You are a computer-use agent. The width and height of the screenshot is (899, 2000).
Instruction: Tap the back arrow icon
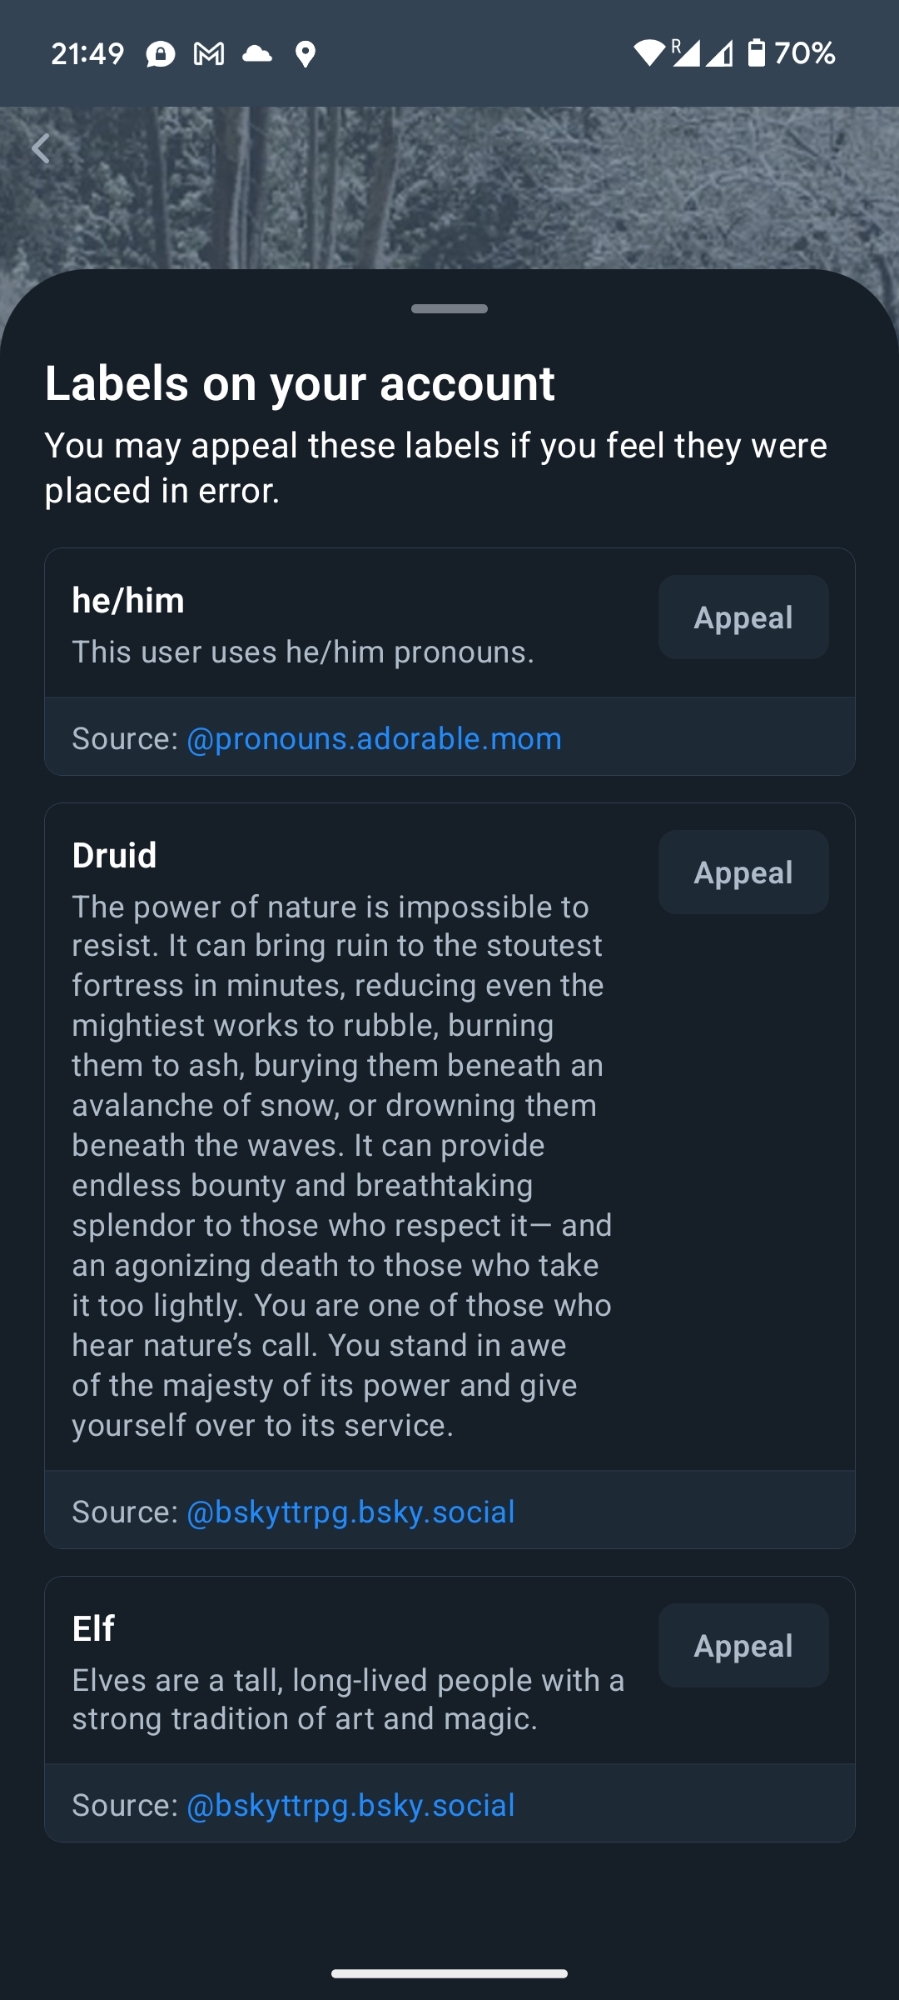[41, 148]
